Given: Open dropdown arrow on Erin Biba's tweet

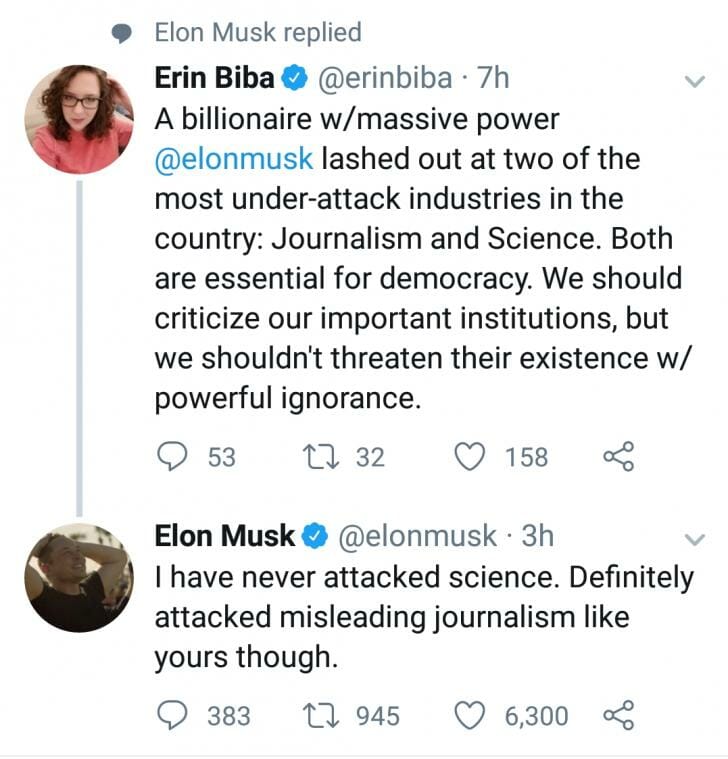Looking at the screenshot, I should point(693,83).
